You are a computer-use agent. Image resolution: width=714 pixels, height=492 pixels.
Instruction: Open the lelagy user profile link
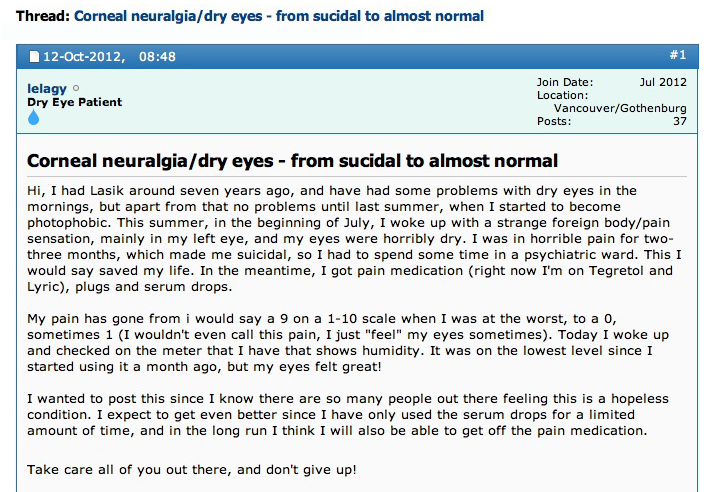[47, 89]
